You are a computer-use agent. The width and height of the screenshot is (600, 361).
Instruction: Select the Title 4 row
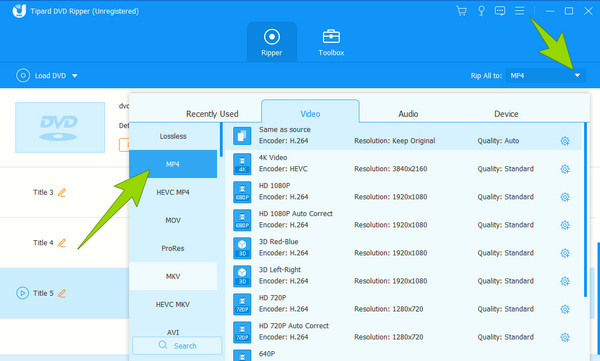pos(64,243)
